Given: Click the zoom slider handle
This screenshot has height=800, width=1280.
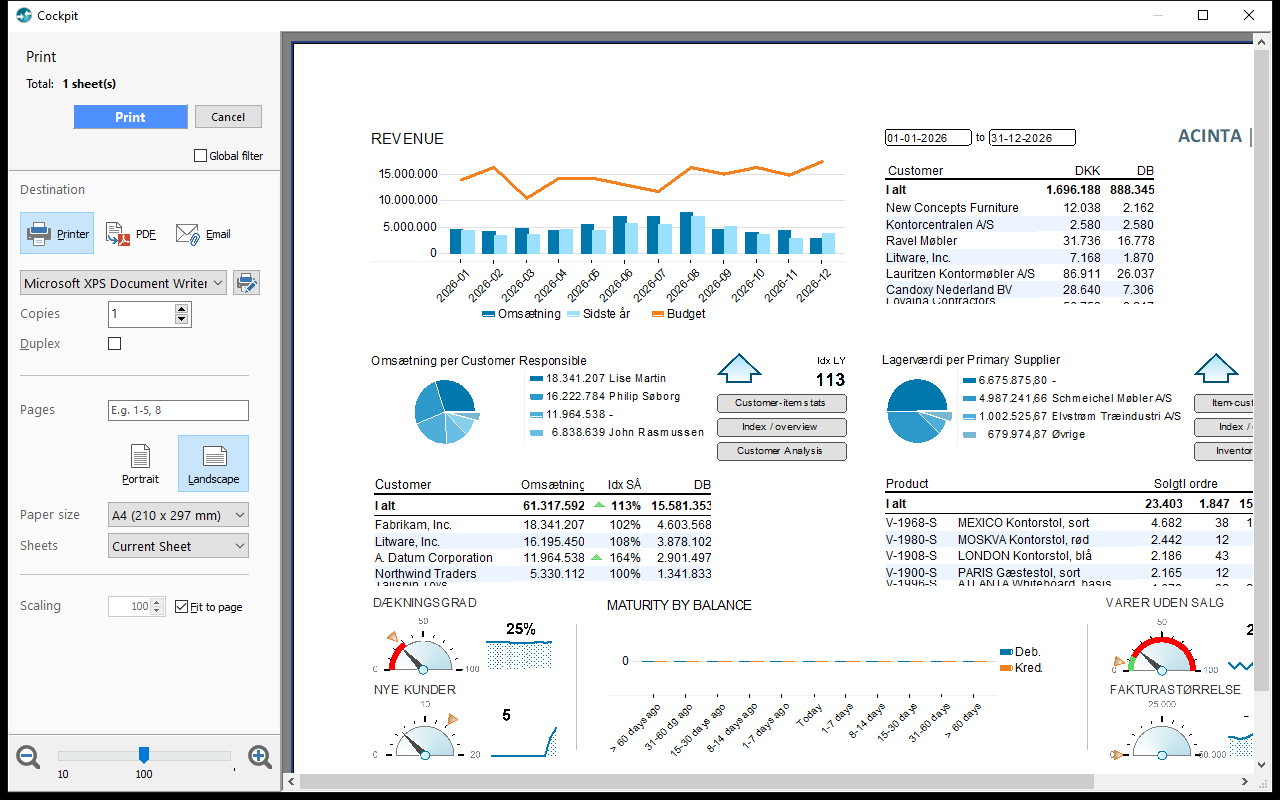Looking at the screenshot, I should (144, 755).
